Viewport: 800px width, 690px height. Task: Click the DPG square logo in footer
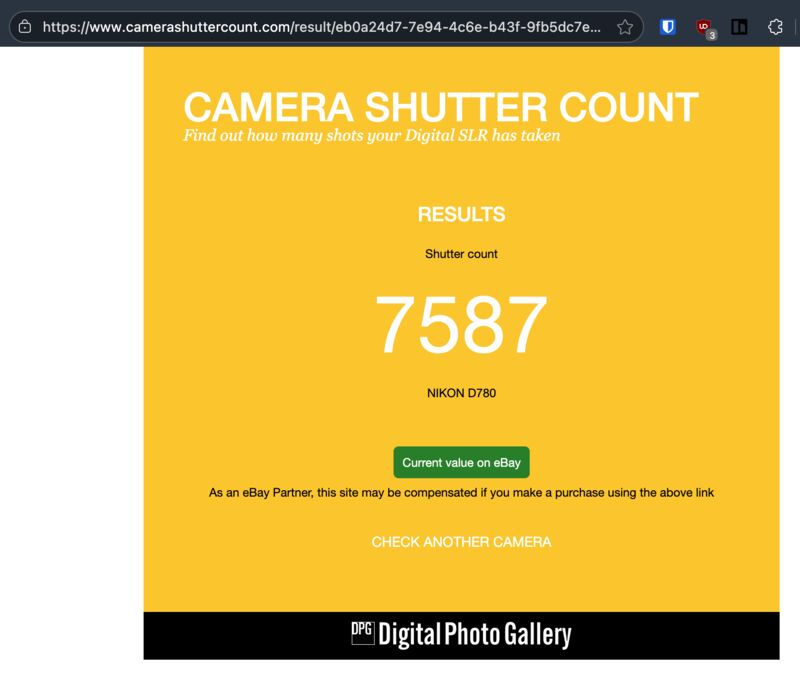click(362, 632)
